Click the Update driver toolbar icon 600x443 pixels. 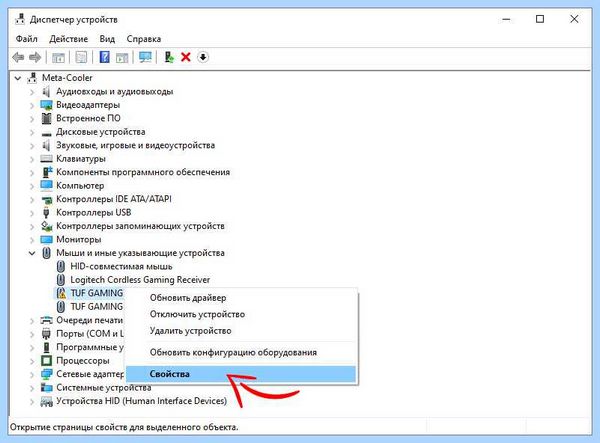[169, 57]
